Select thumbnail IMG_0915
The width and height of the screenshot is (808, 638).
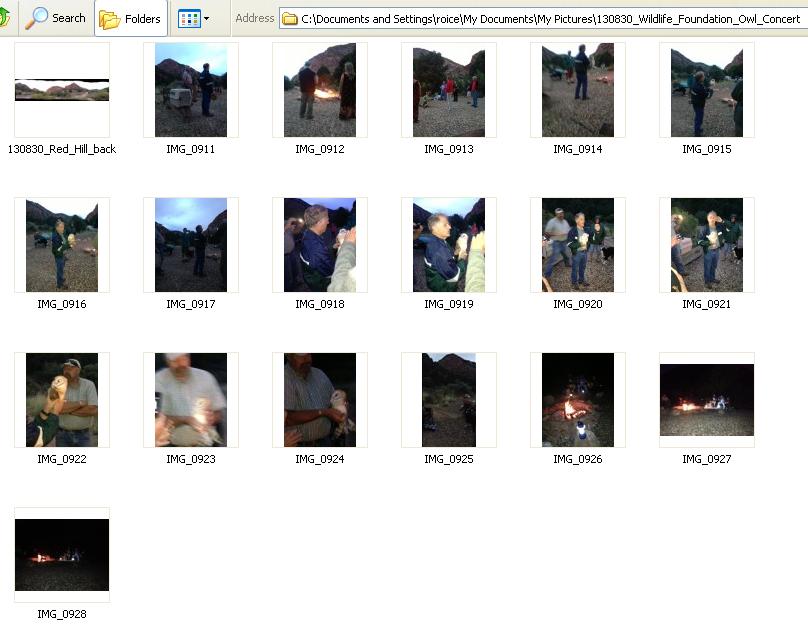pos(707,90)
